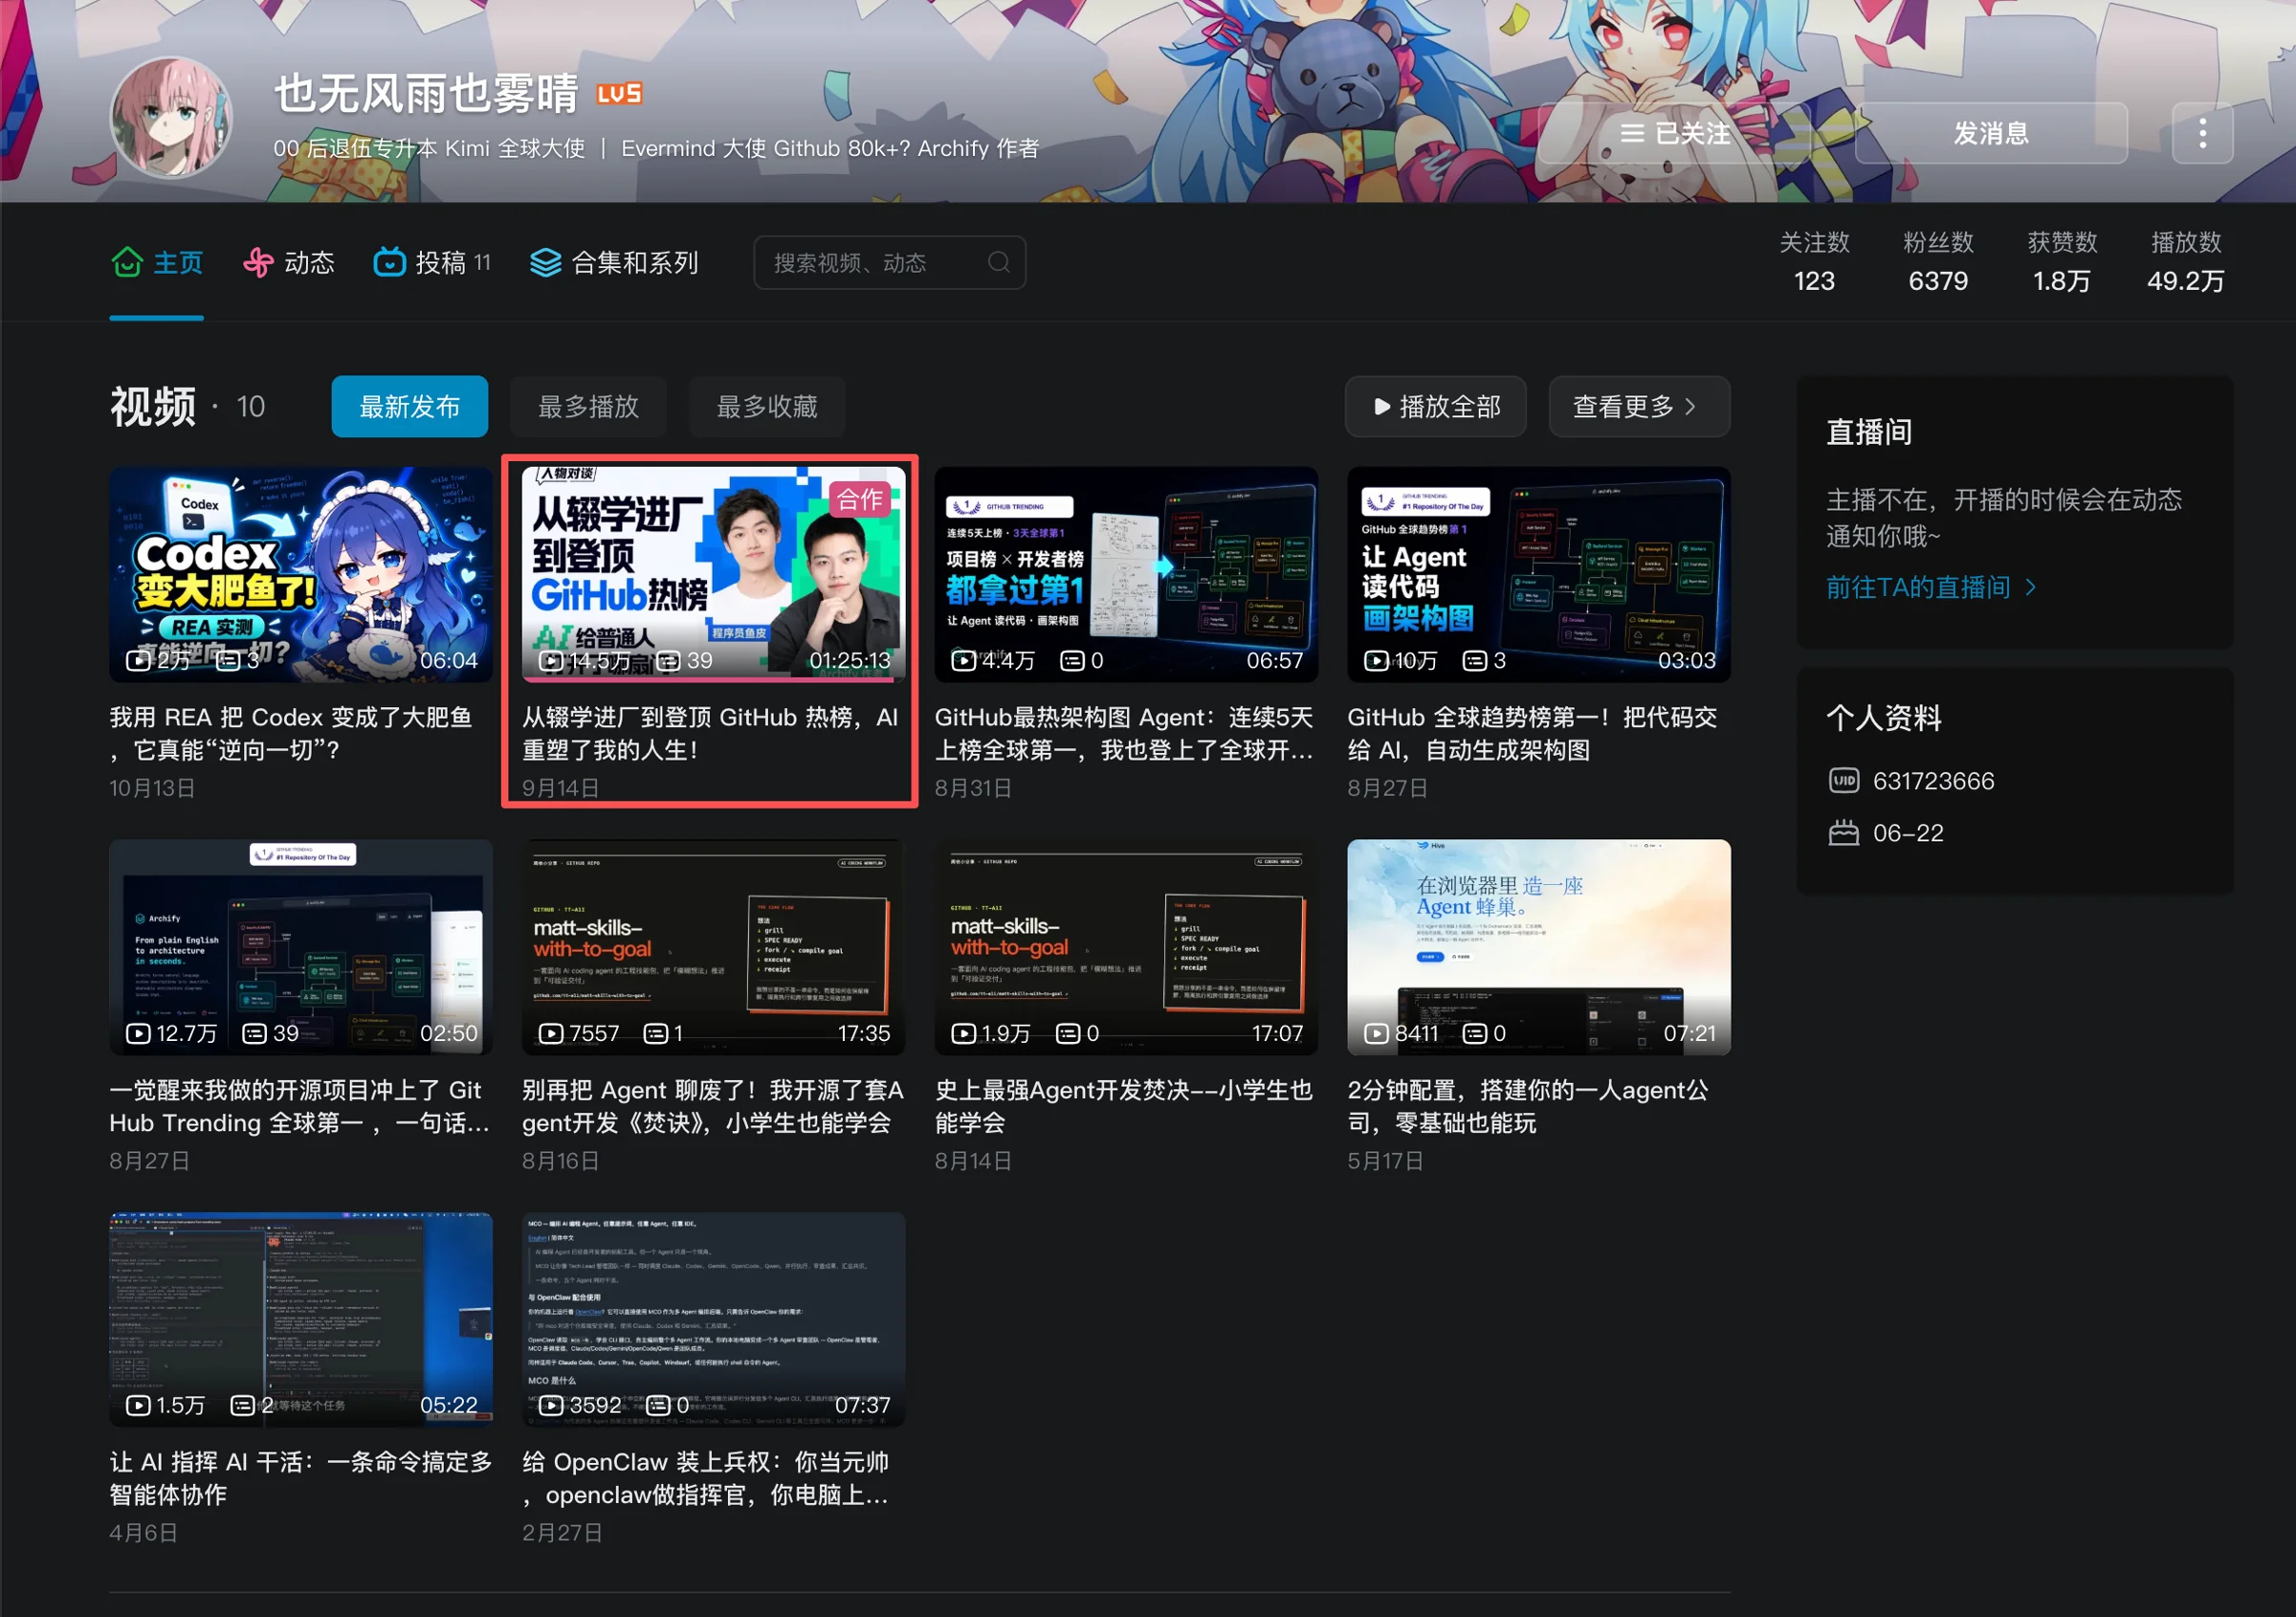Open the 让 Agent 读代码 画架构图 thumbnail
This screenshot has width=2296, height=1617.
point(1539,574)
